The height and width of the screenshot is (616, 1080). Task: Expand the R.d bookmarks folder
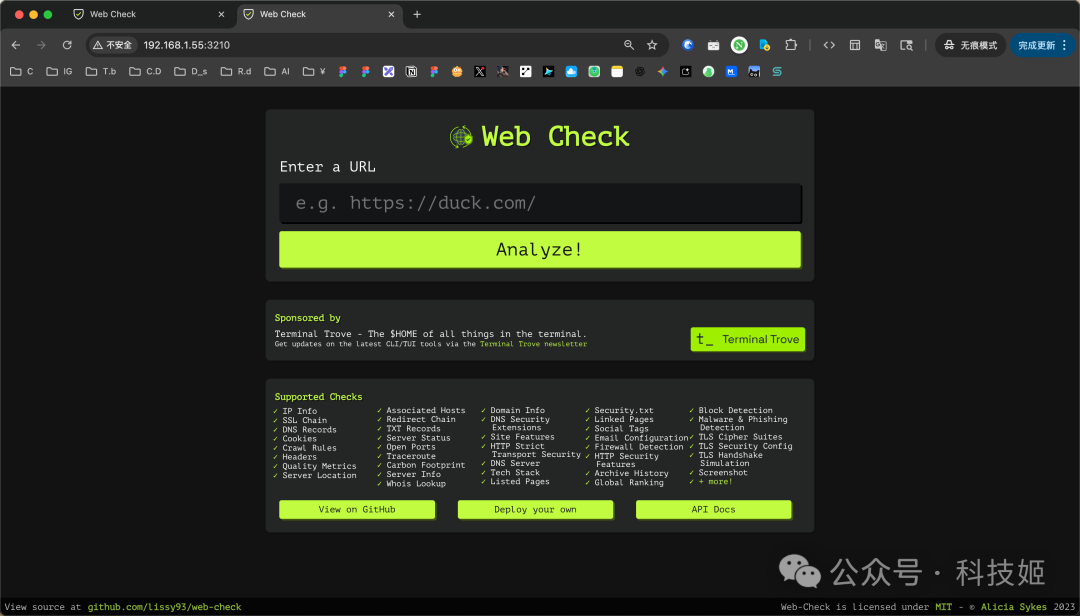(x=236, y=71)
